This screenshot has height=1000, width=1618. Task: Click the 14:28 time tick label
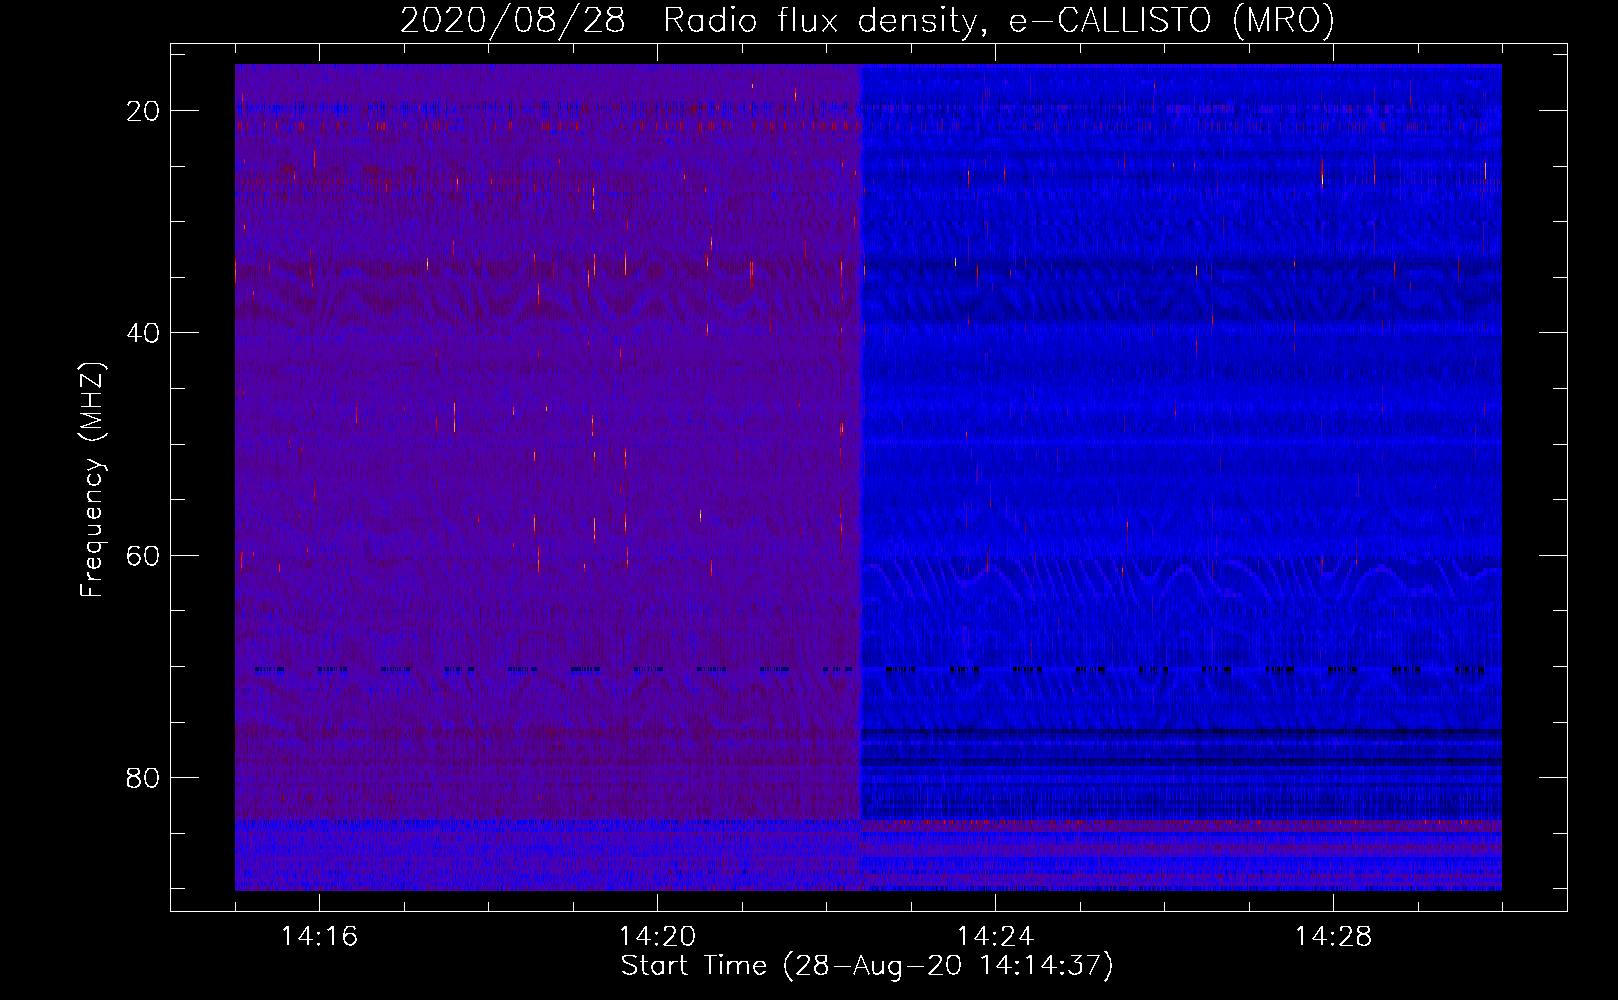point(1333,937)
